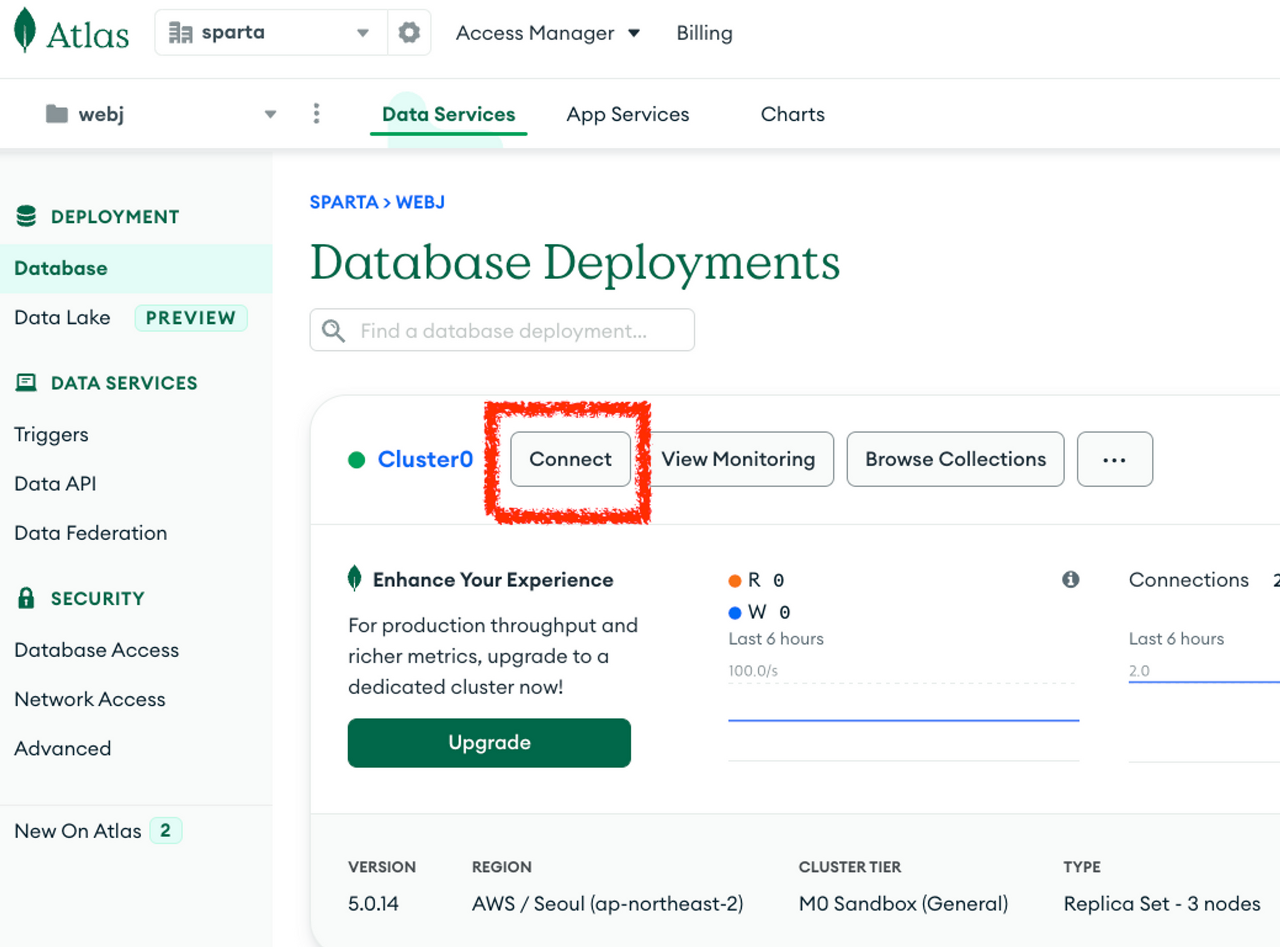Click the PREVIEW badge next to Data Lake

click(191, 318)
